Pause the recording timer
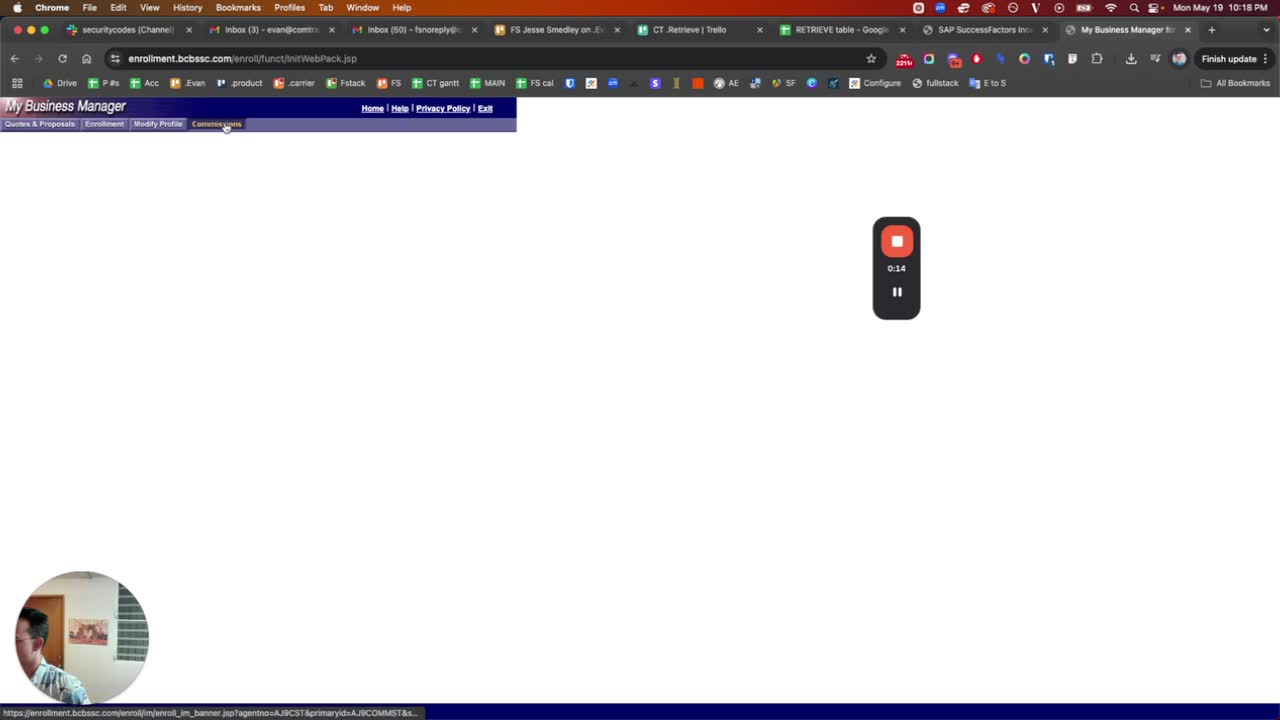 [x=897, y=292]
